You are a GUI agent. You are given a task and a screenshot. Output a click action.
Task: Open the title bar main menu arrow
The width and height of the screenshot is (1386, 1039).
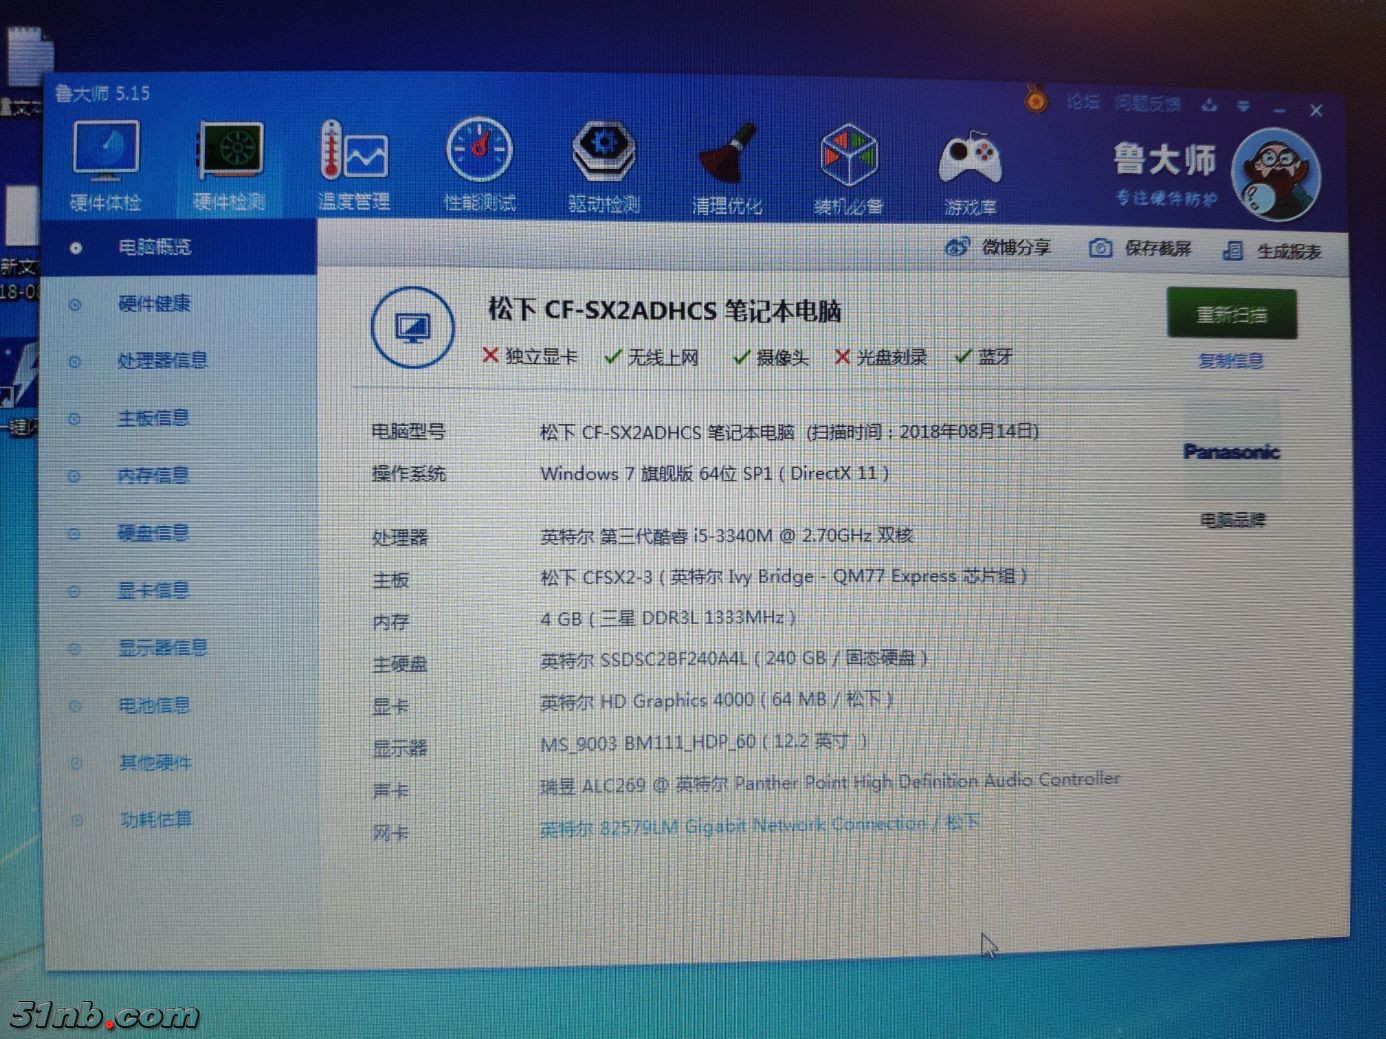[1243, 105]
